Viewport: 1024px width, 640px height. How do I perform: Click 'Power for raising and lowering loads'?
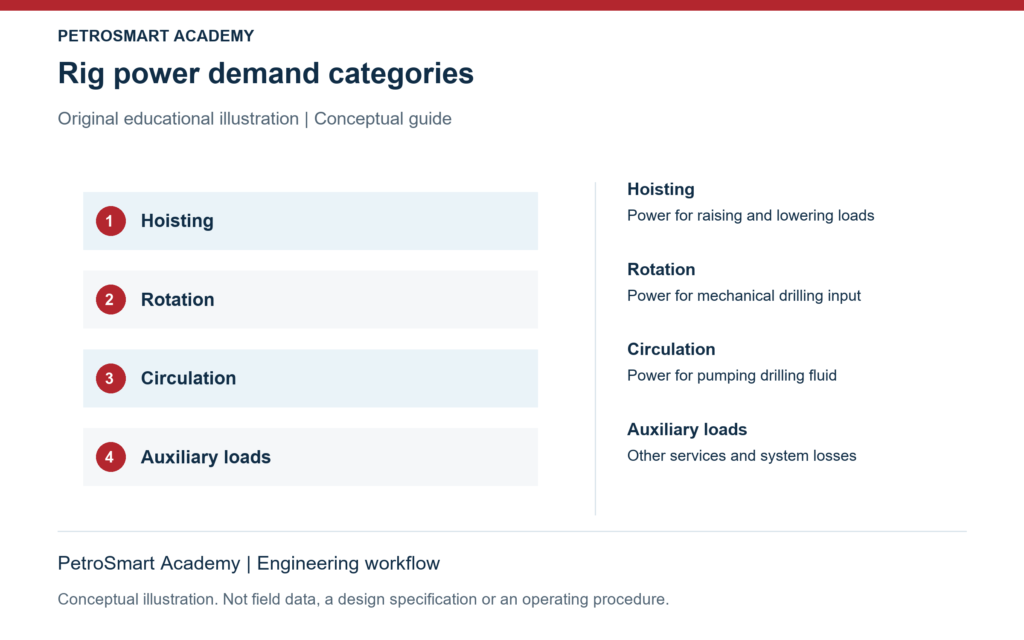pyautogui.click(x=750, y=216)
